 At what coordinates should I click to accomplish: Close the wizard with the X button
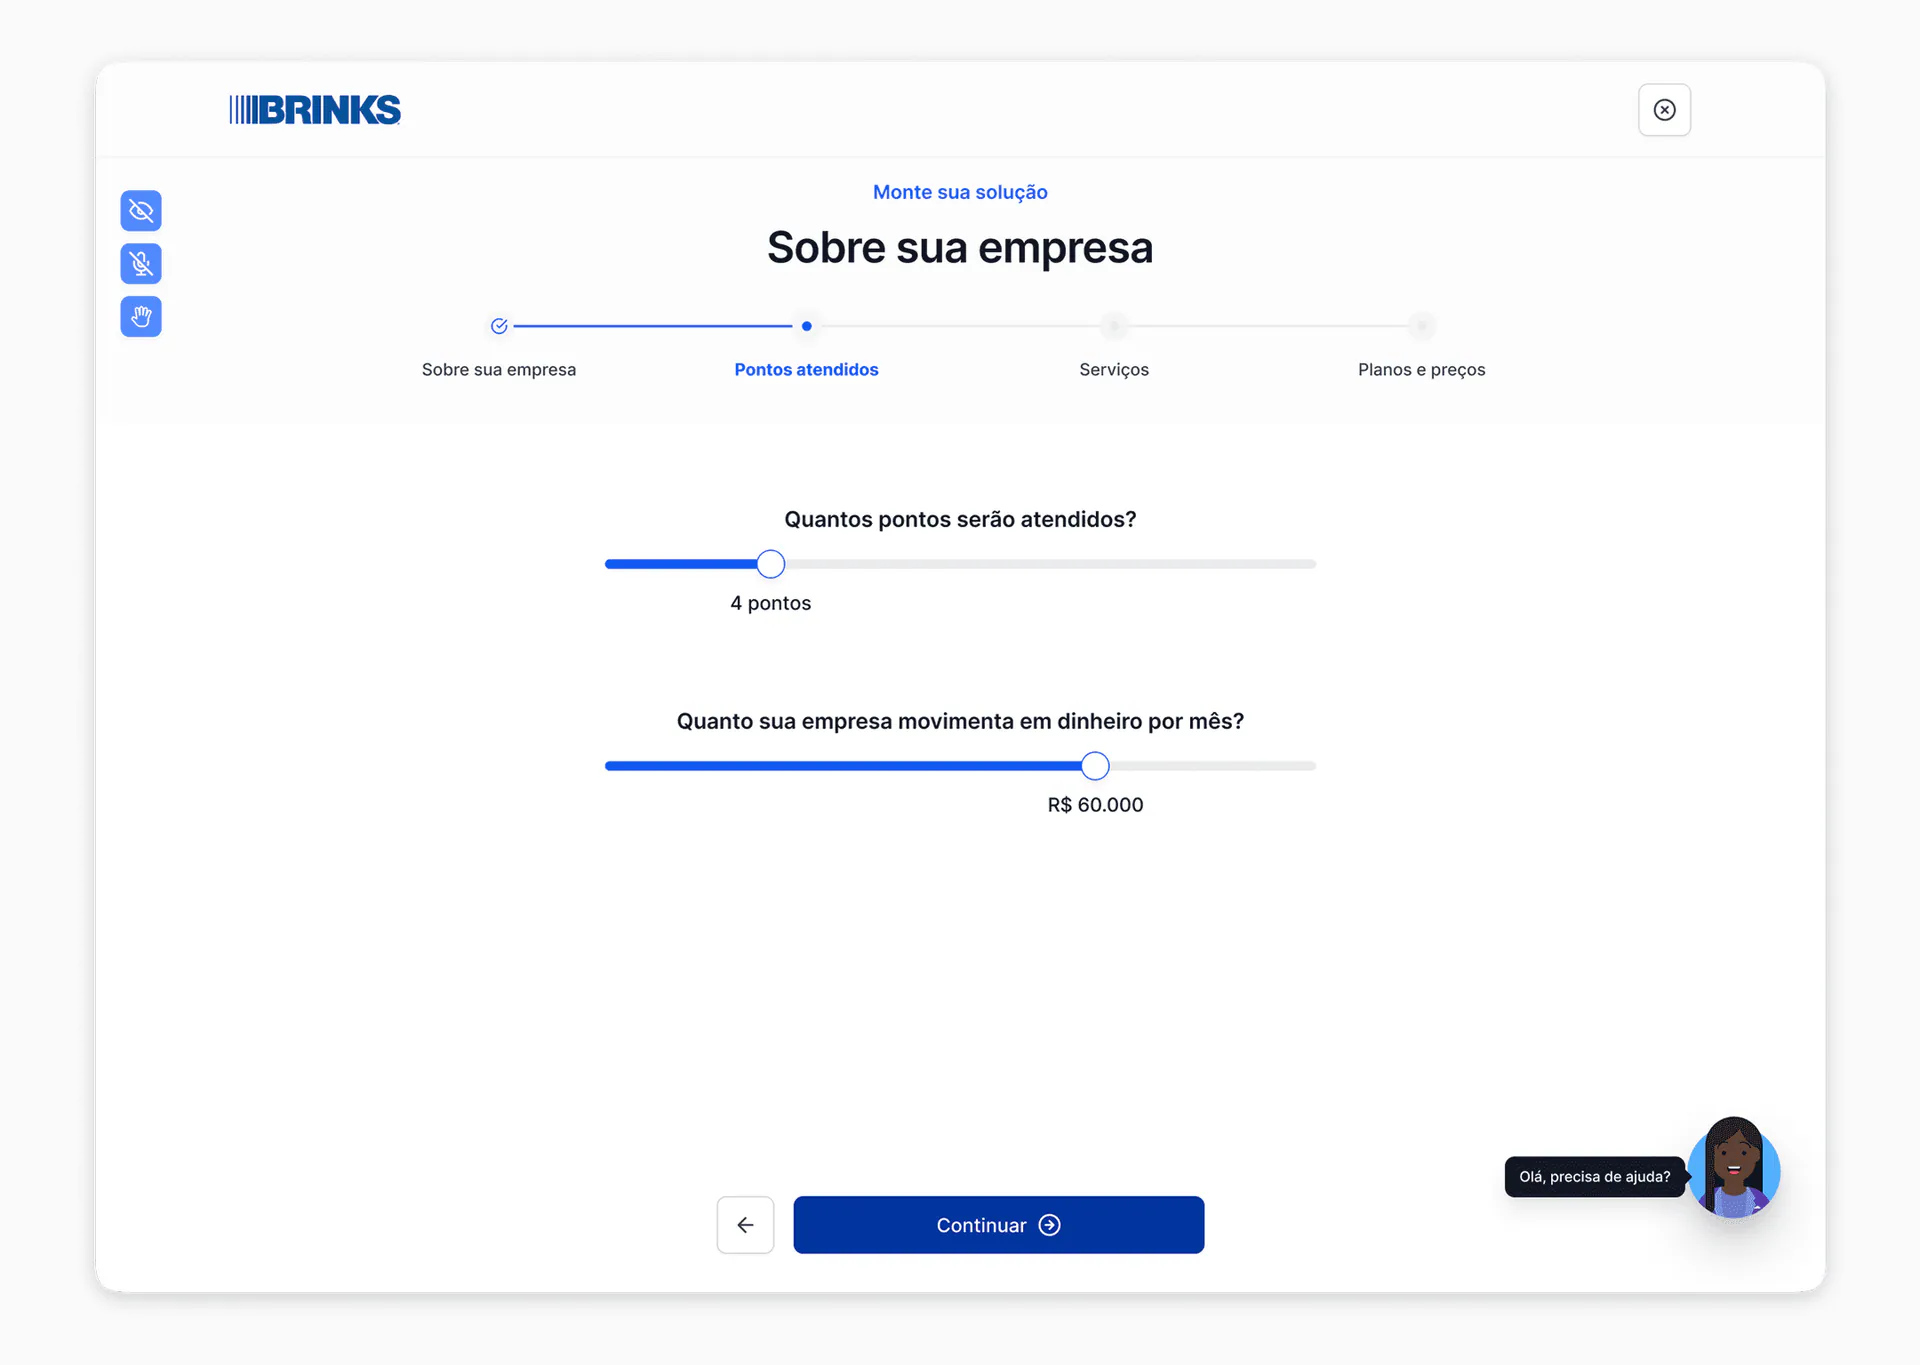[1664, 110]
